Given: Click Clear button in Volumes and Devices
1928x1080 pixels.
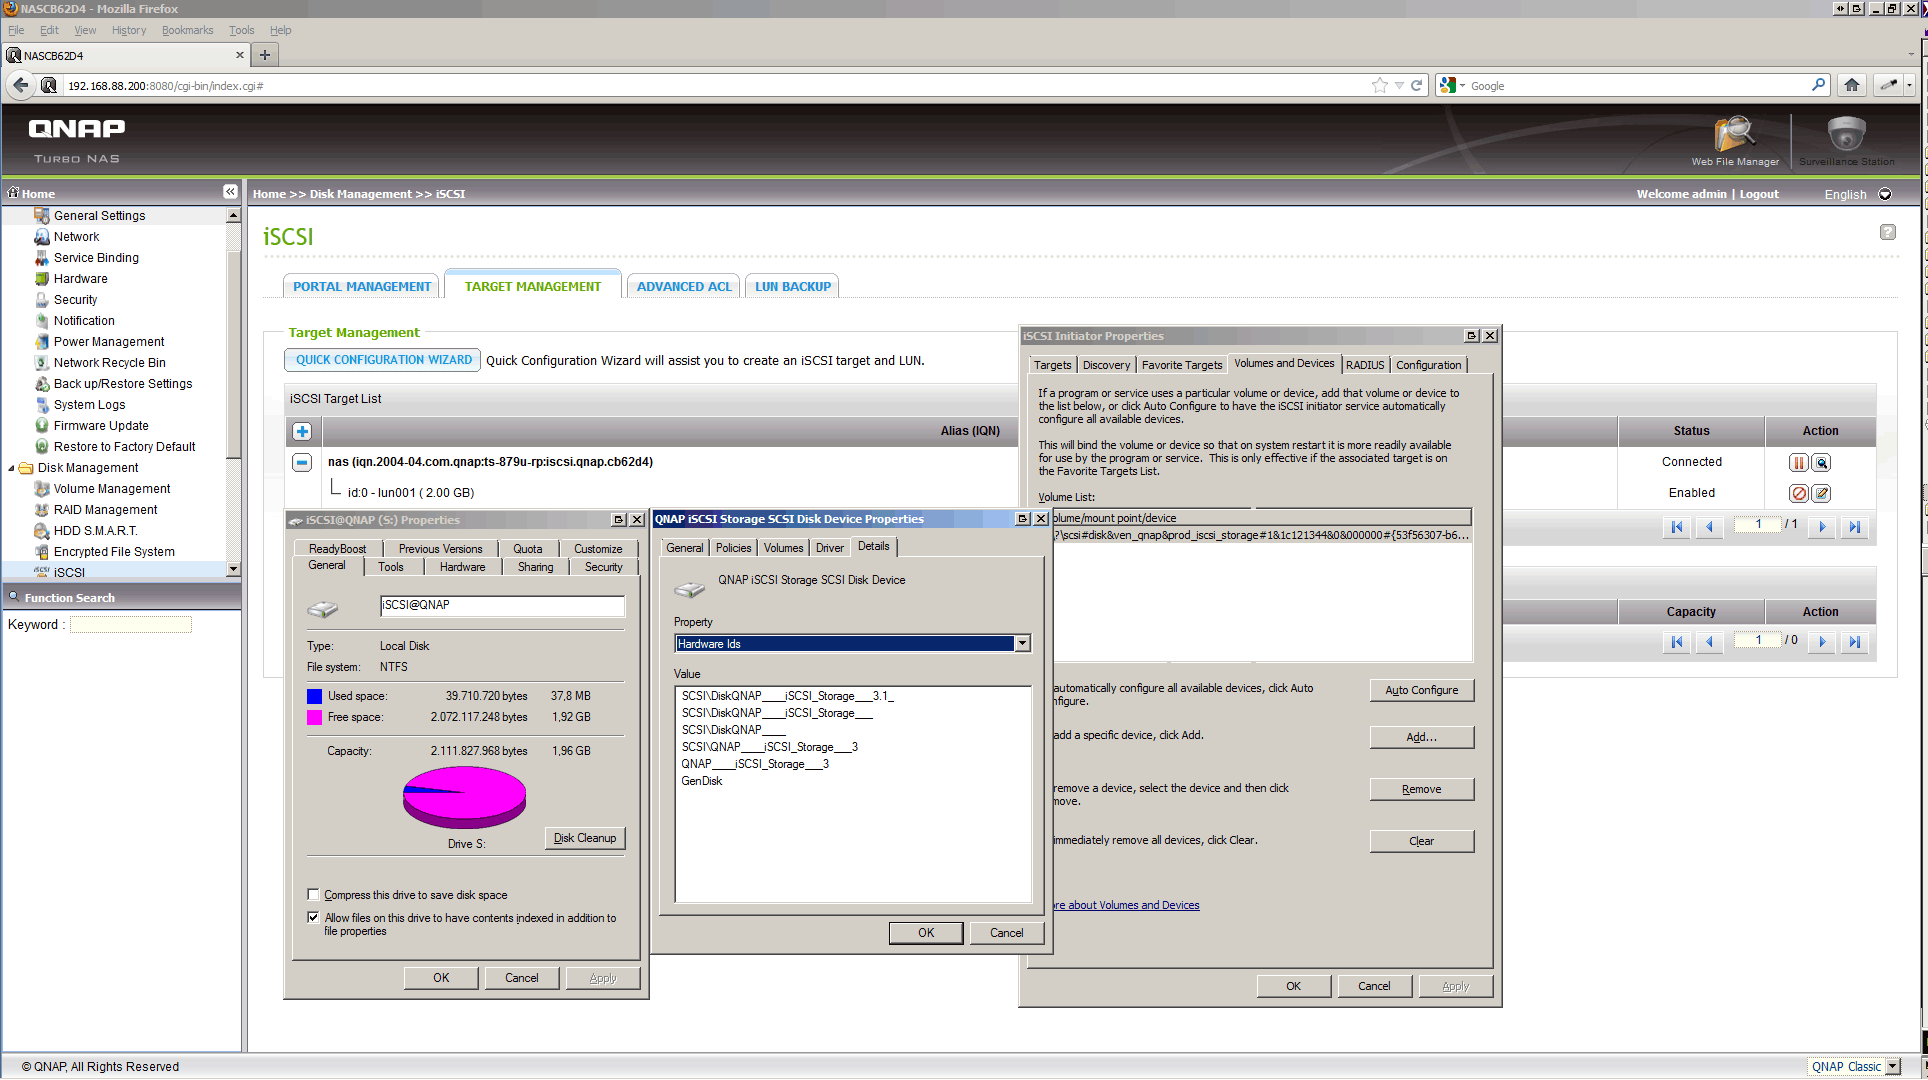Looking at the screenshot, I should [1421, 841].
